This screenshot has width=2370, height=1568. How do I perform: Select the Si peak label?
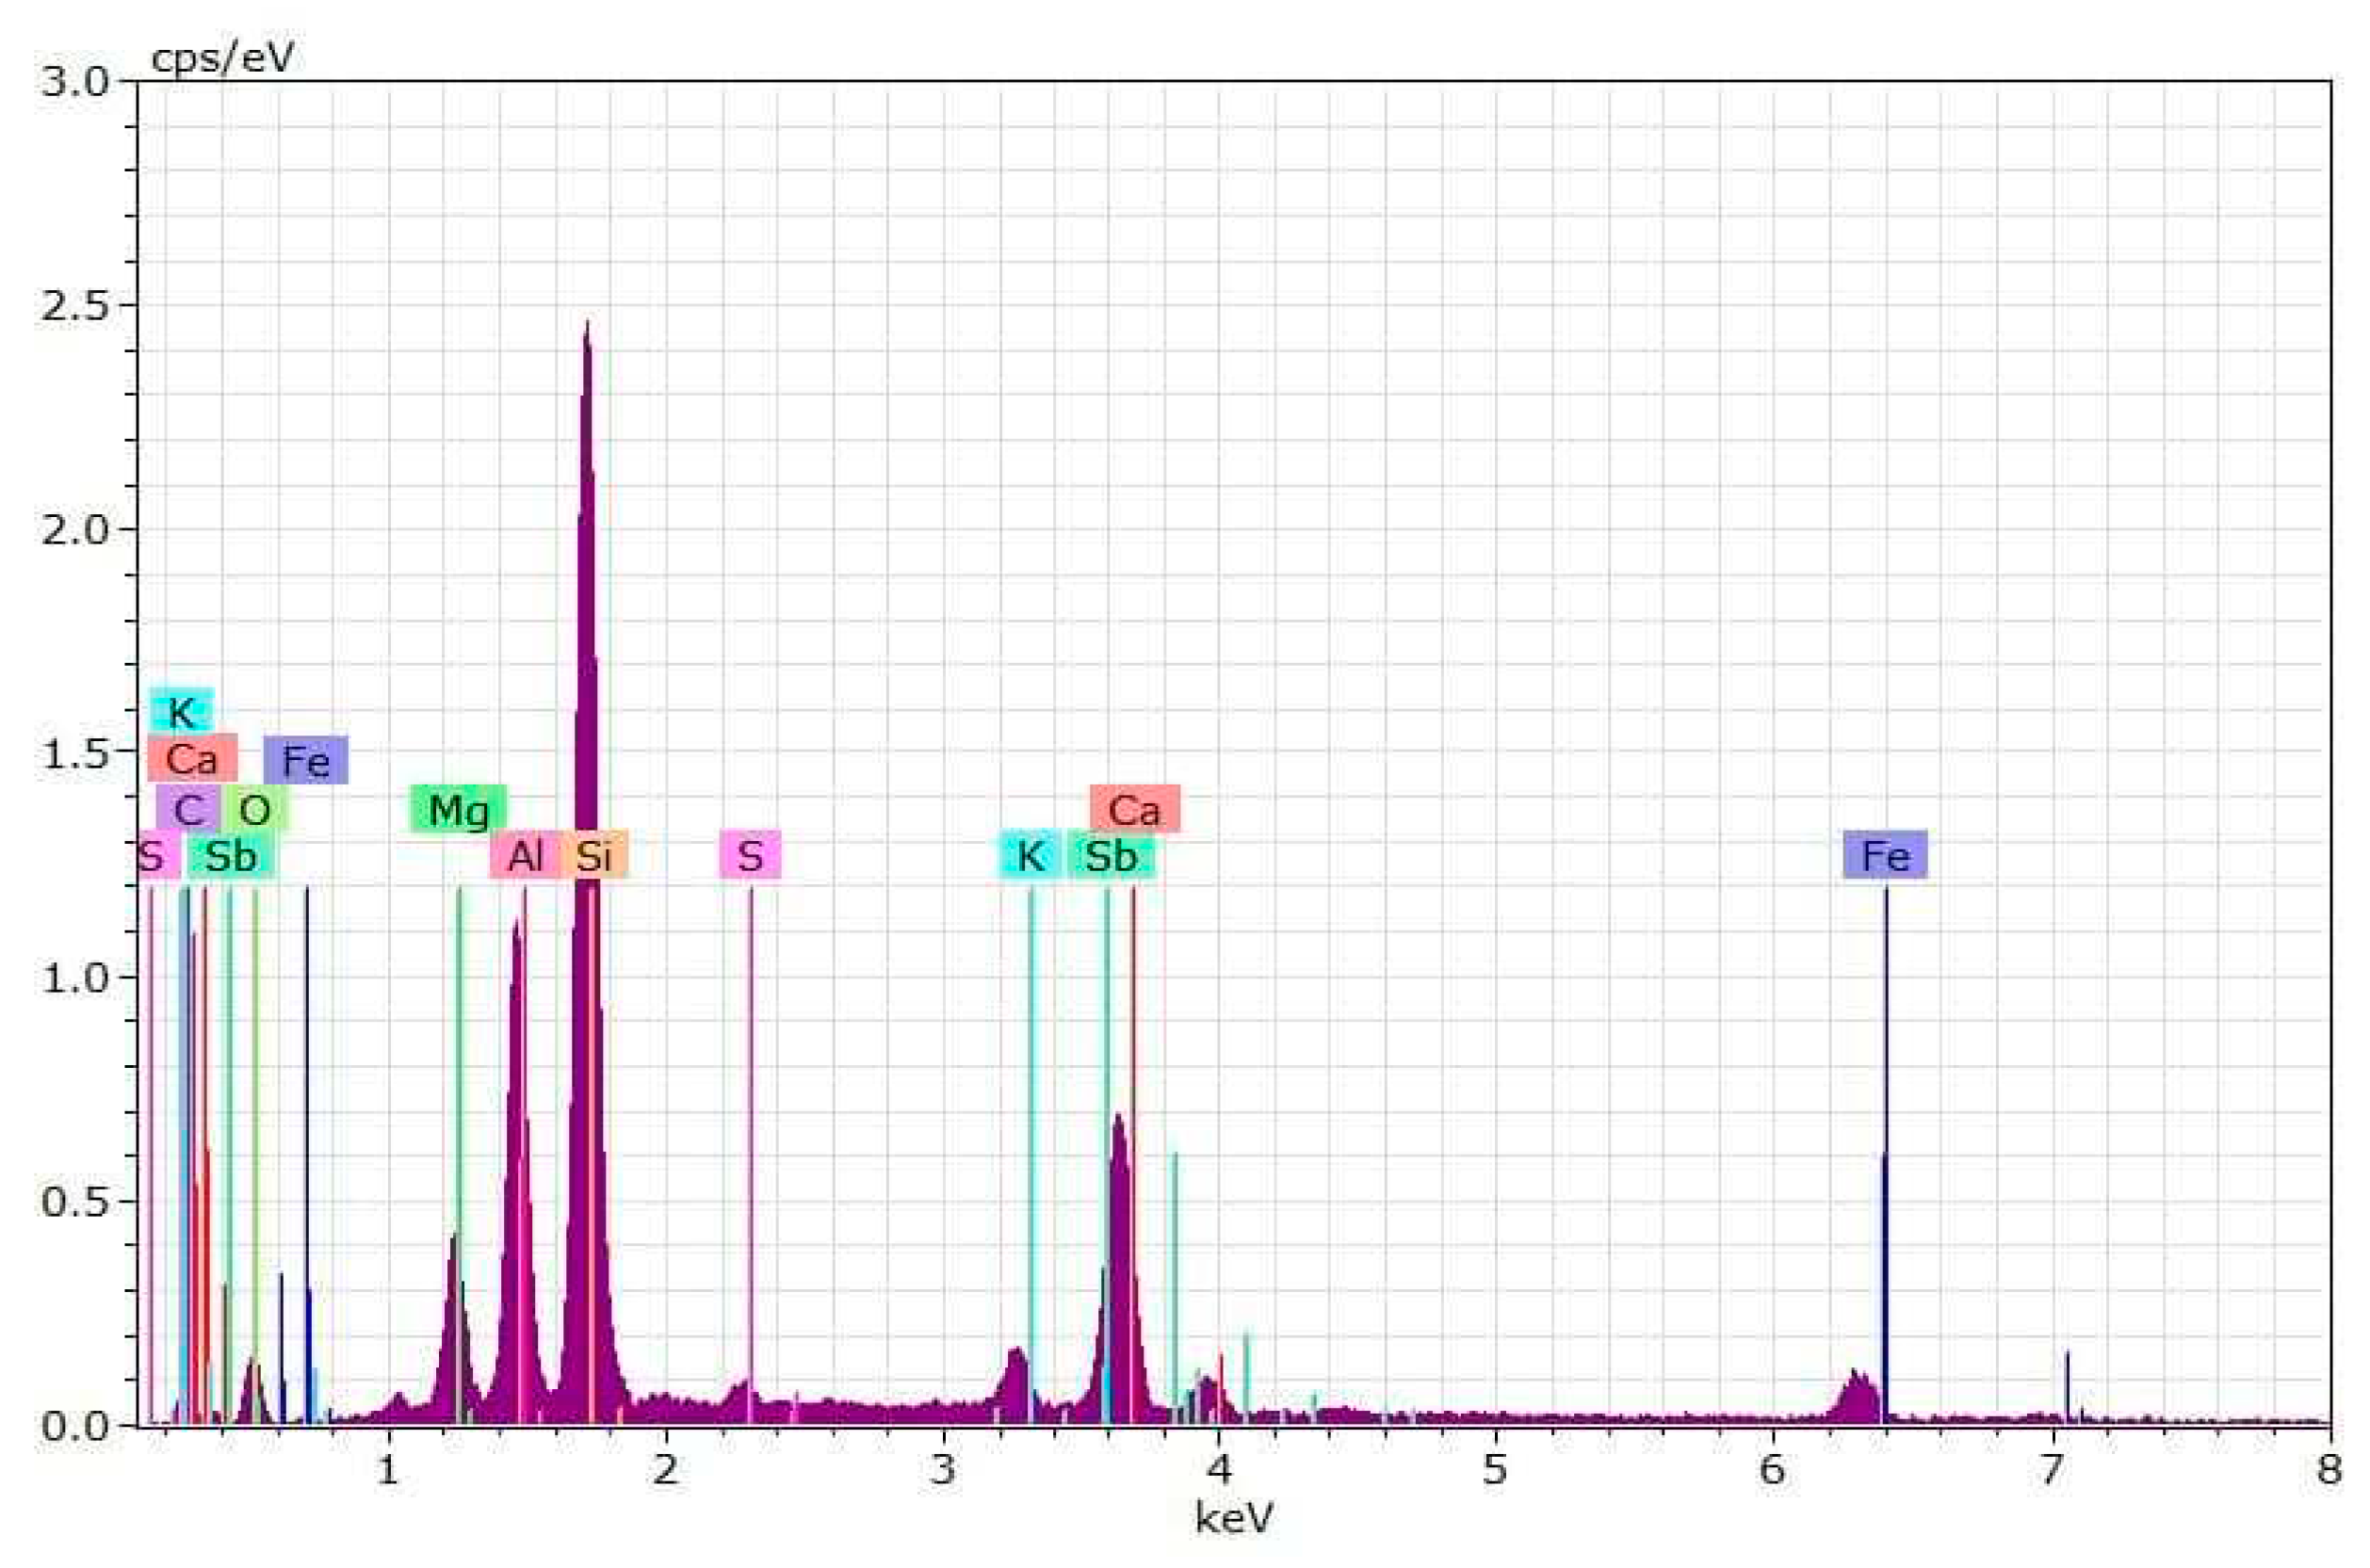(597, 855)
